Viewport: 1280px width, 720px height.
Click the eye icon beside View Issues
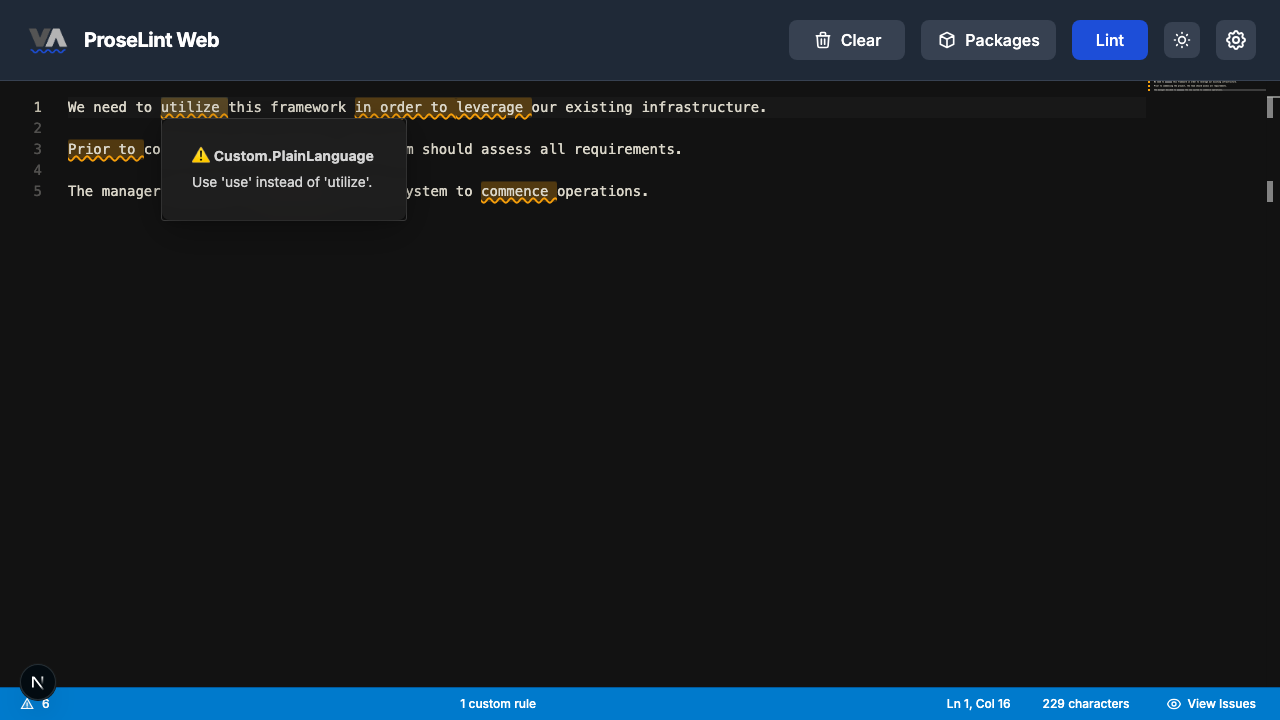coord(1173,703)
